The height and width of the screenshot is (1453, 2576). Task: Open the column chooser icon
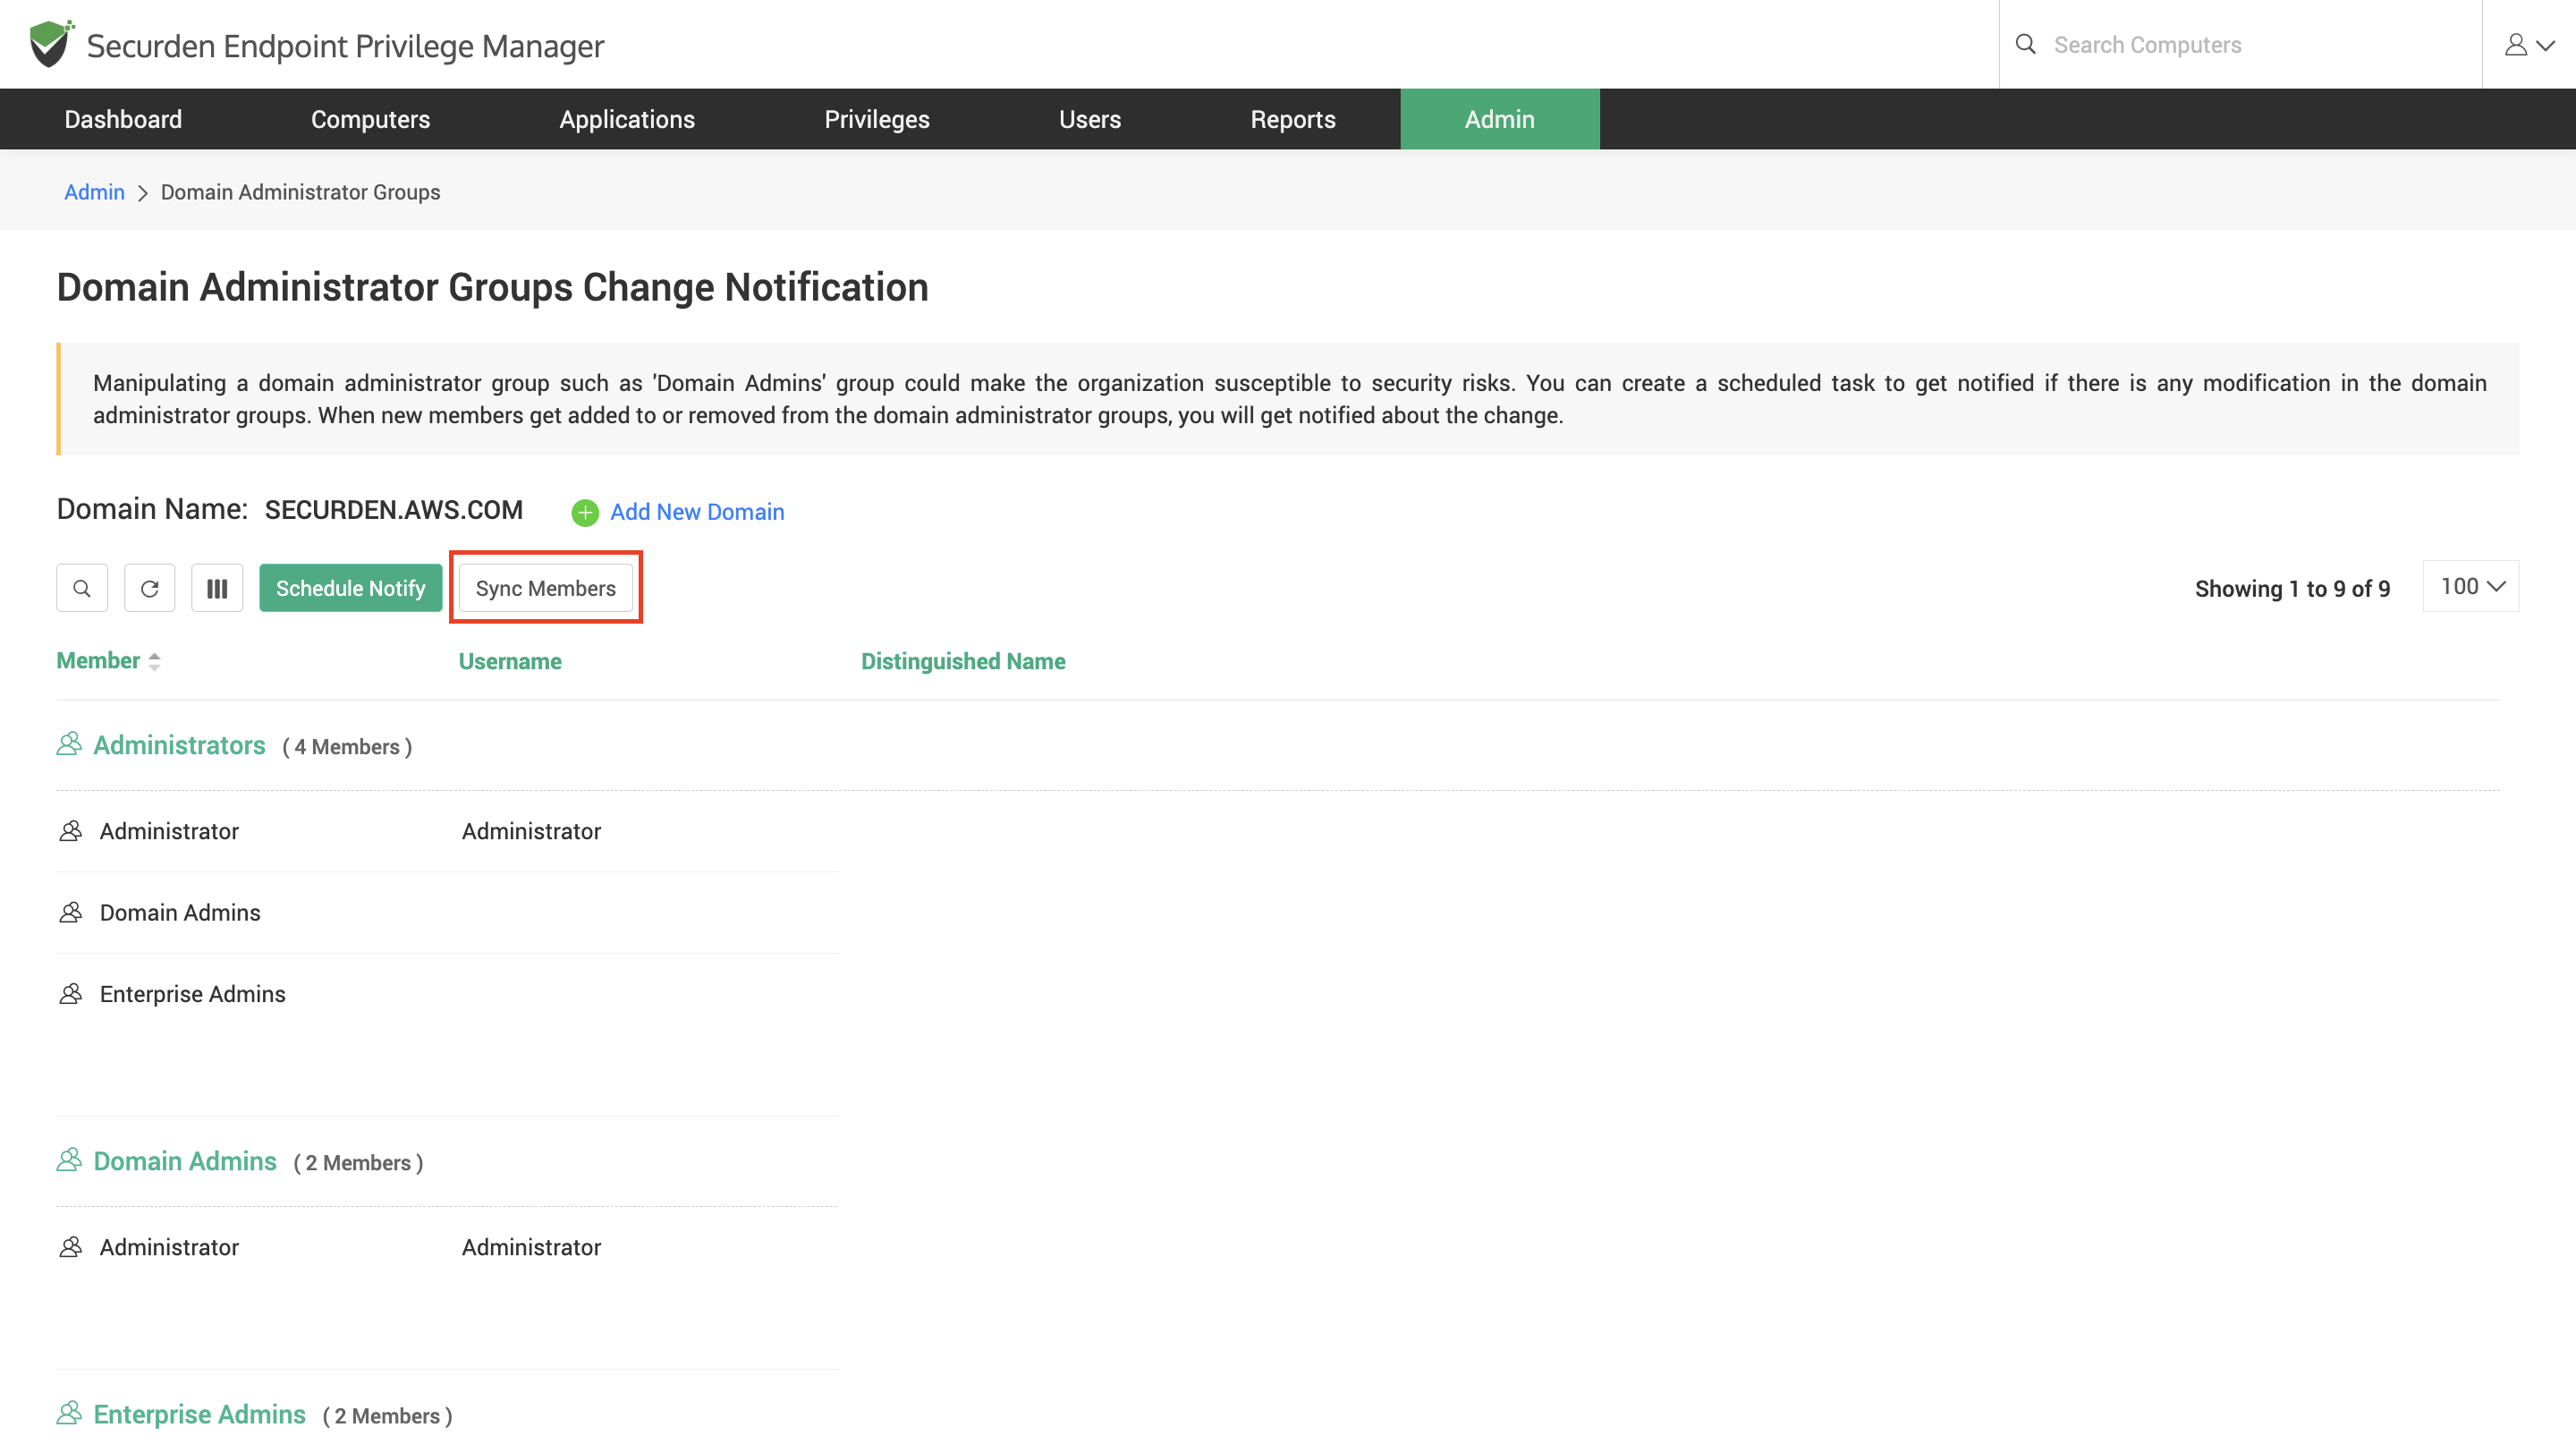click(217, 588)
